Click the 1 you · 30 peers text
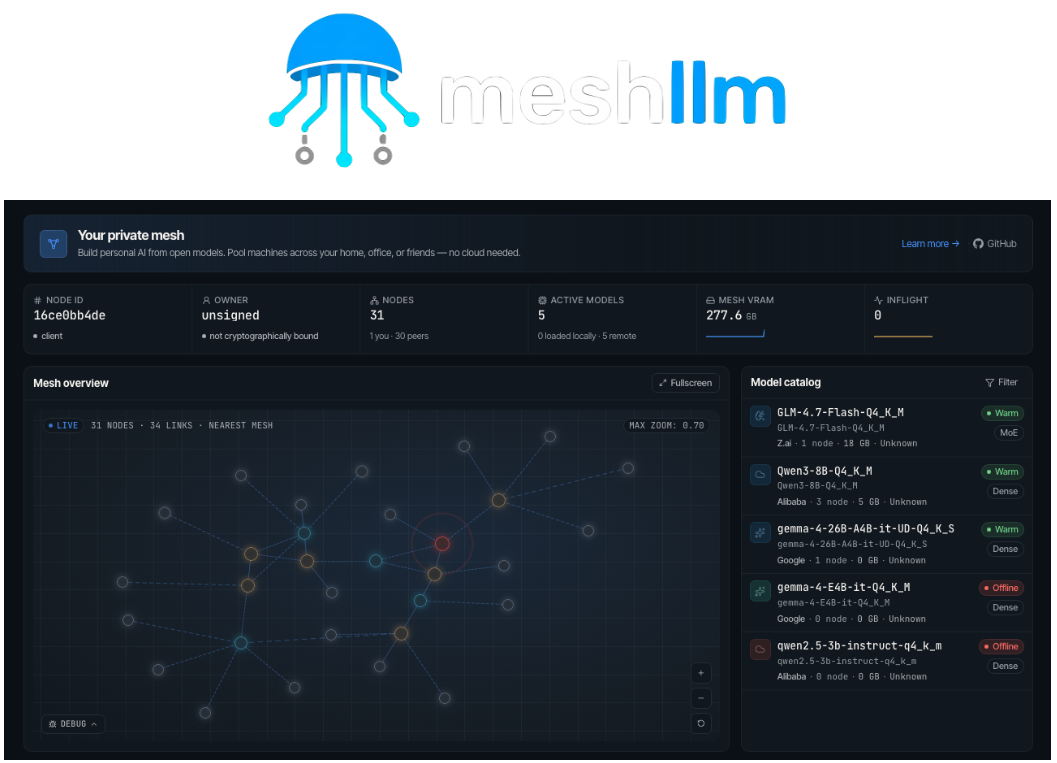1057x763 pixels. point(399,336)
